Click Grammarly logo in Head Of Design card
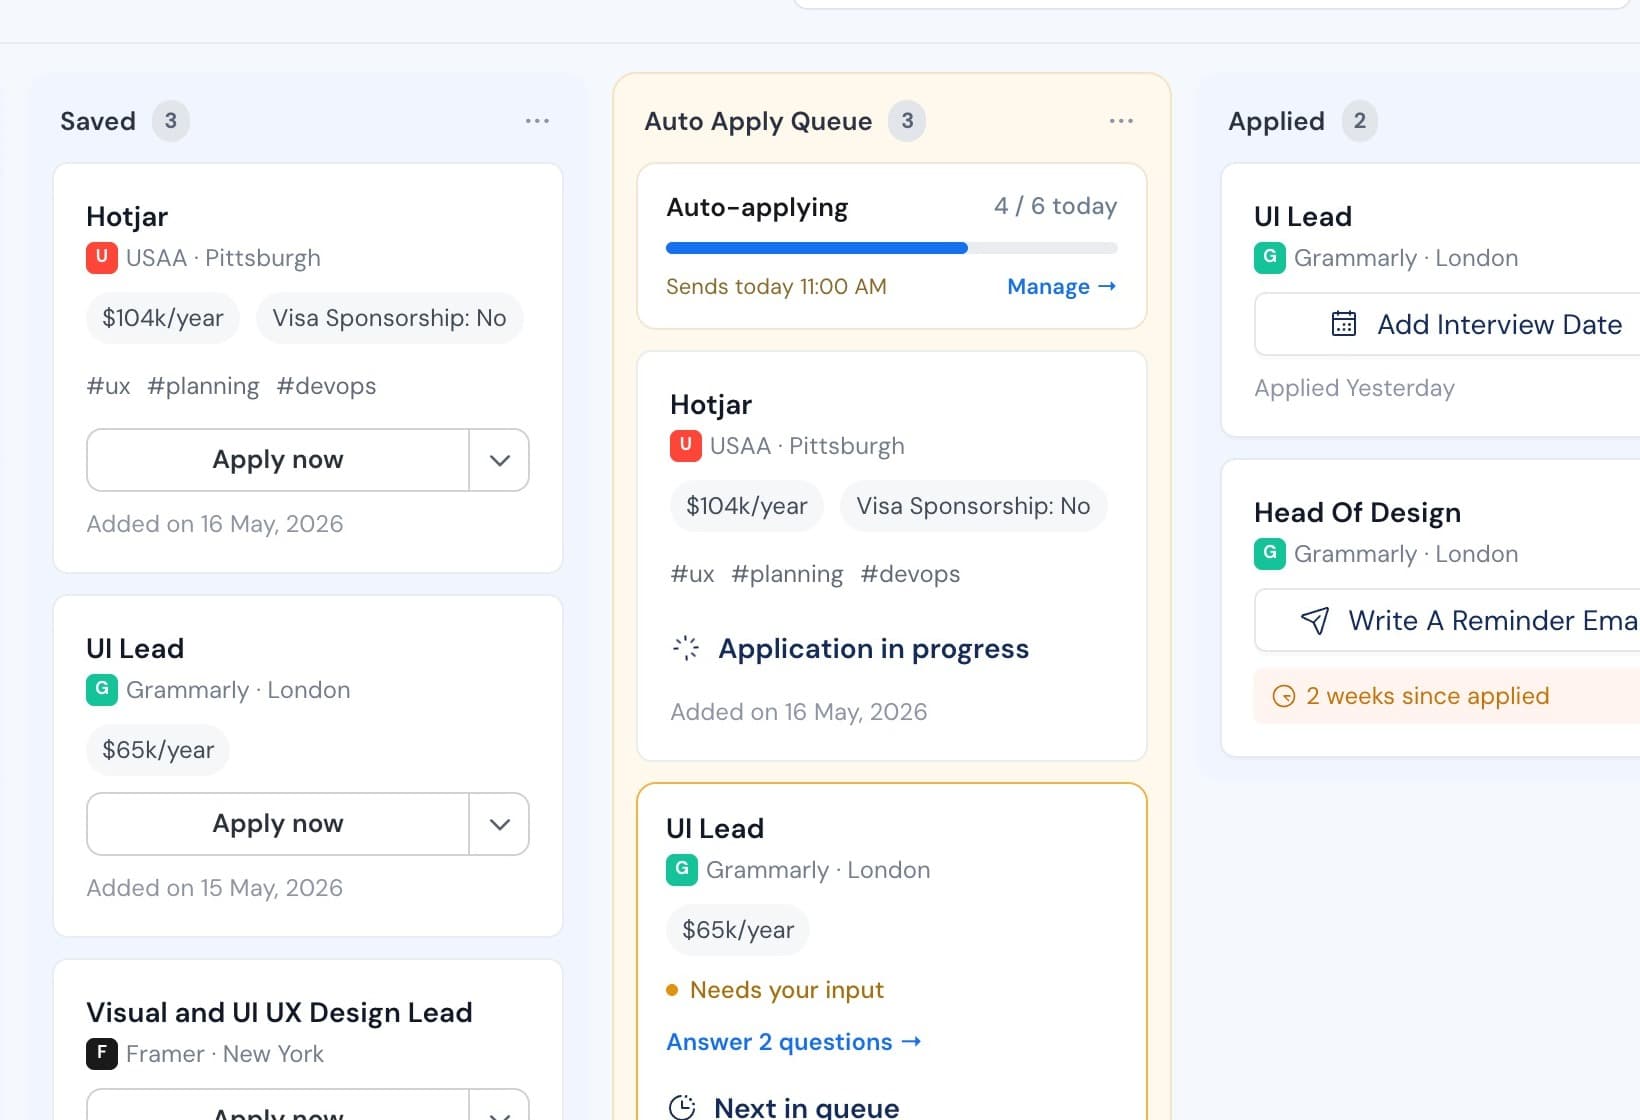Screen dimensions: 1640x1120 (1269, 554)
